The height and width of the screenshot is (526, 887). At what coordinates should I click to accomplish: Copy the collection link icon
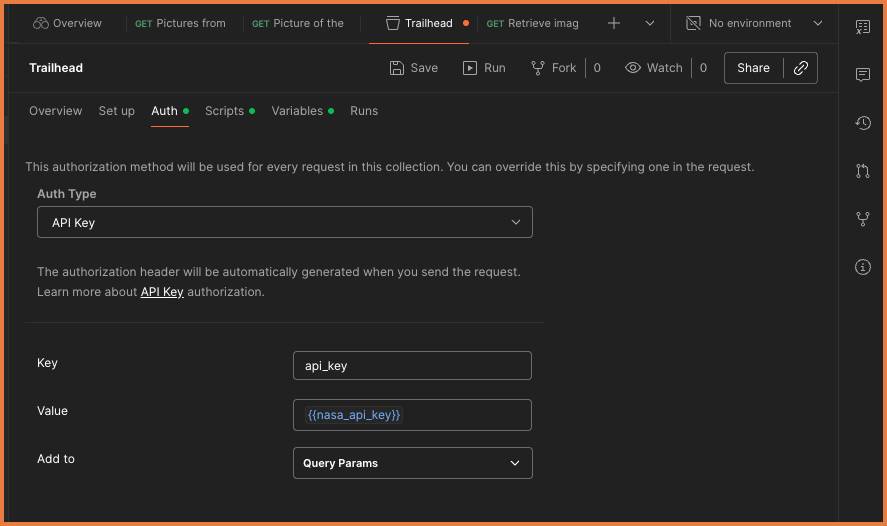800,68
